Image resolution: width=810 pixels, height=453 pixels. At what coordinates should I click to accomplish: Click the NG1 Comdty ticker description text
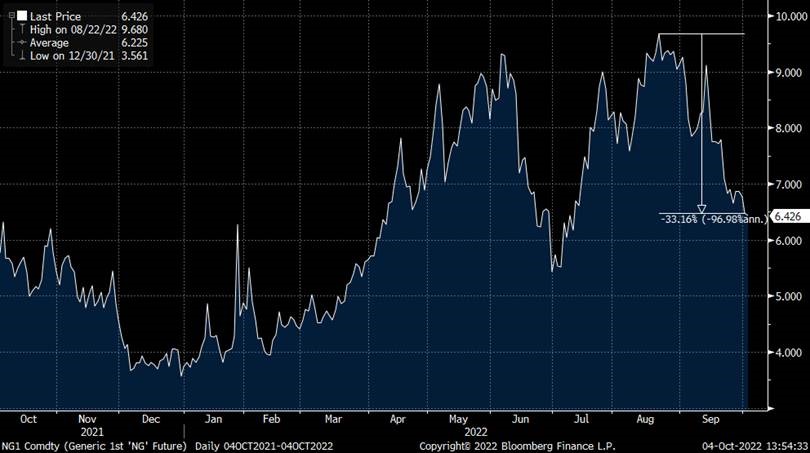click(x=97, y=445)
